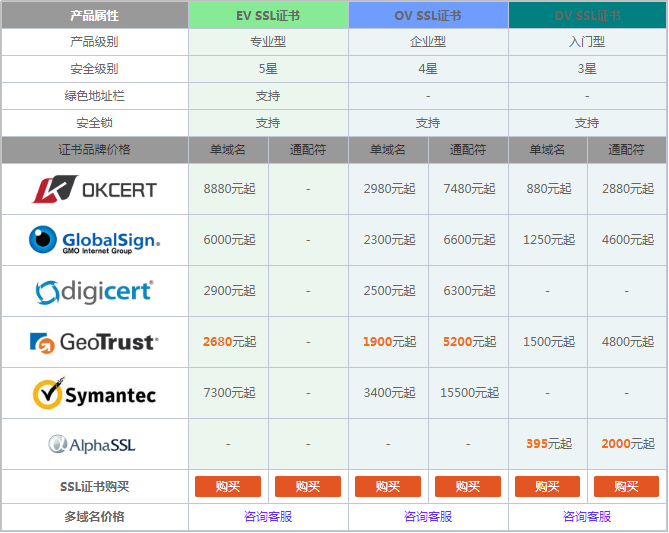Open 咨询客服 link under EV SSL
This screenshot has width=669, height=533.
[x=268, y=517]
